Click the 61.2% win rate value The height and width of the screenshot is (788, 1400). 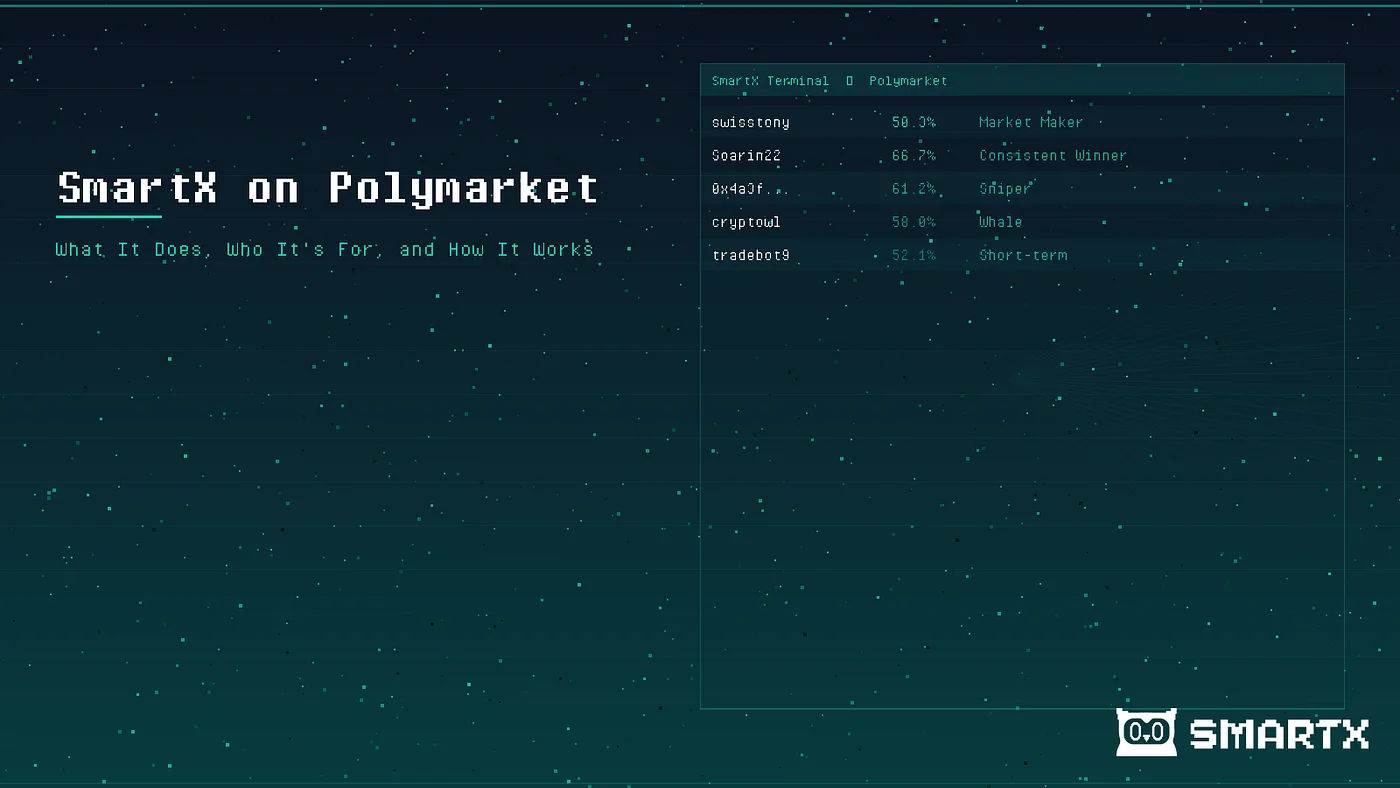point(914,188)
